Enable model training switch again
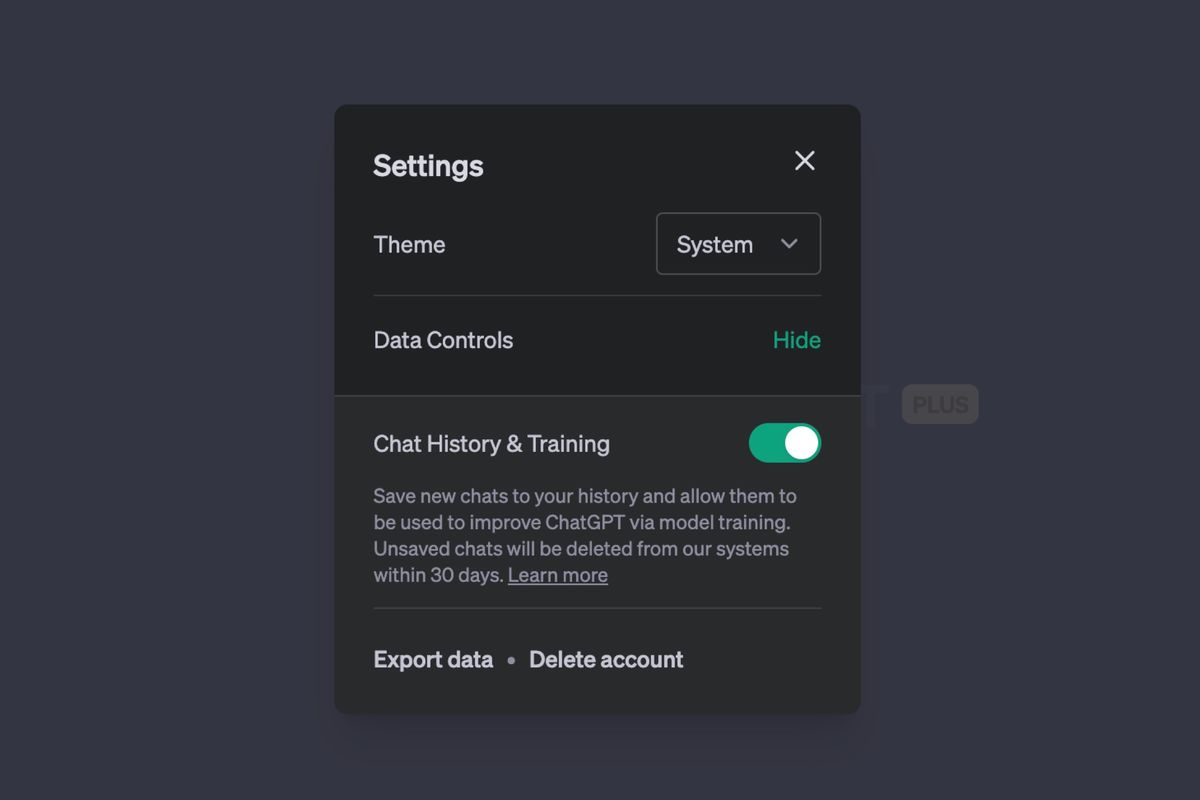Screen dimensions: 1200x800 786,442
